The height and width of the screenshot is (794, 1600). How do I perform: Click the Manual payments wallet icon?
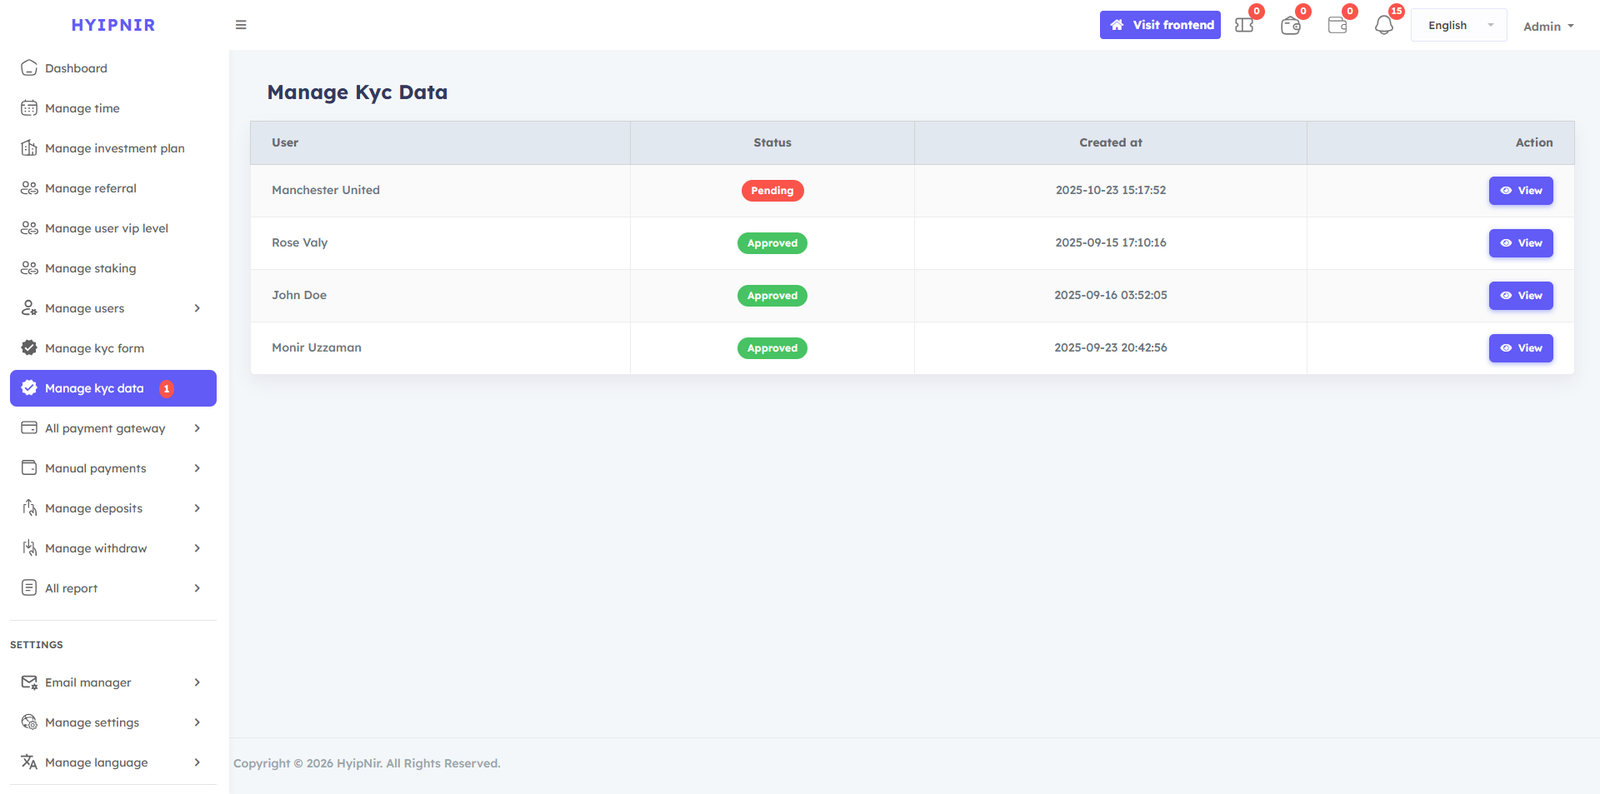(29, 468)
